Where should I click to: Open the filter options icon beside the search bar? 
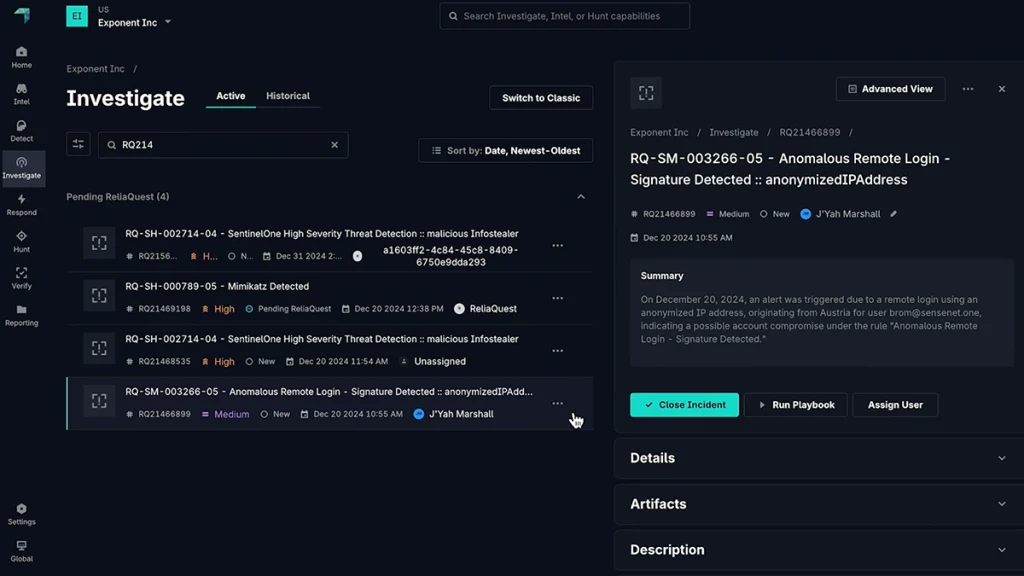(x=78, y=144)
